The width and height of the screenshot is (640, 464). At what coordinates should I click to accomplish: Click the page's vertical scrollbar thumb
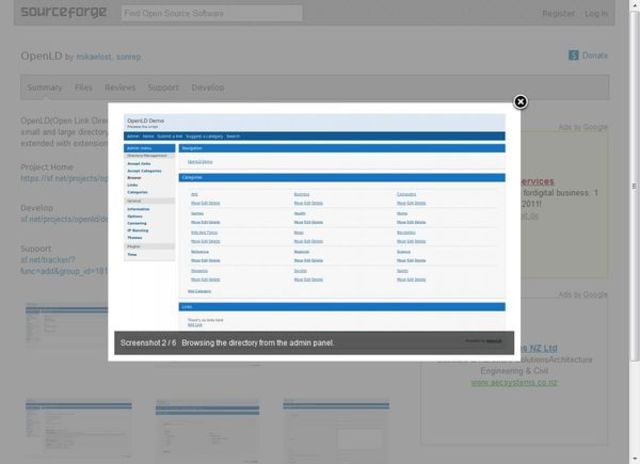coord(634,186)
